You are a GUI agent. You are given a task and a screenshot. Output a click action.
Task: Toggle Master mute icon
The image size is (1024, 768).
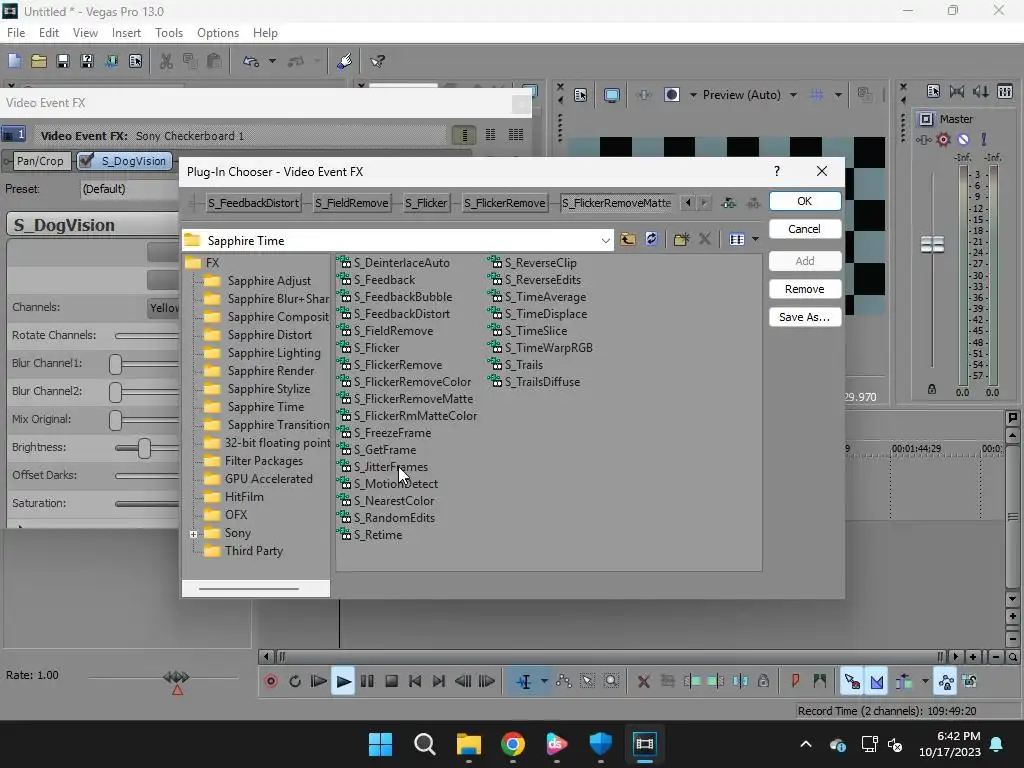coord(963,139)
